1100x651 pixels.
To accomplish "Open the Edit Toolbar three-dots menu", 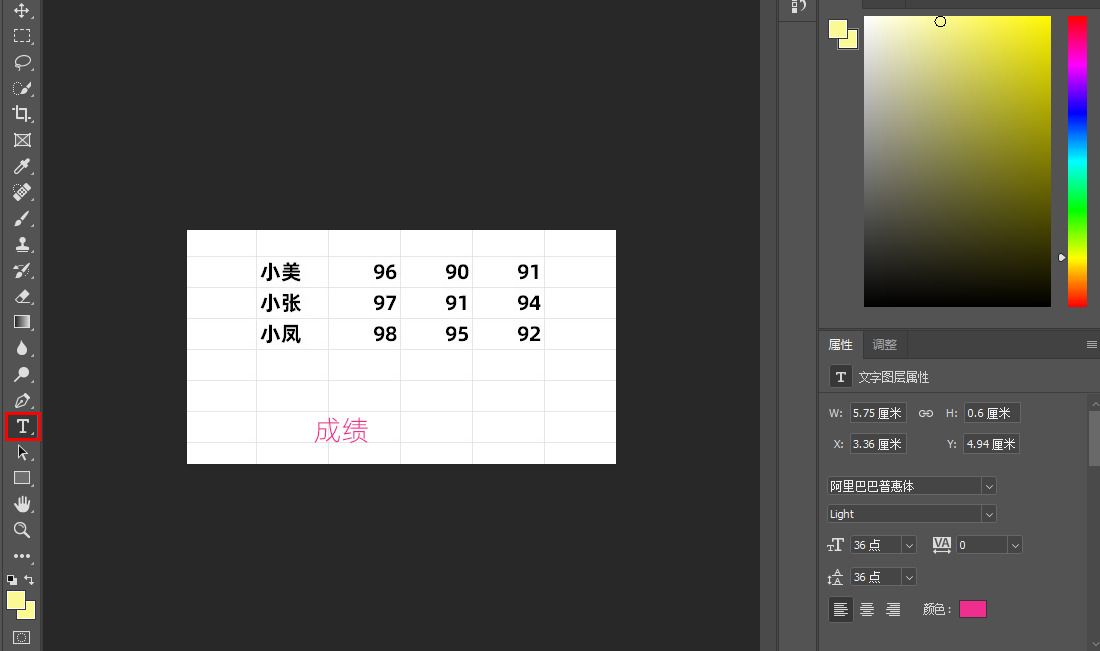I will coord(22,556).
